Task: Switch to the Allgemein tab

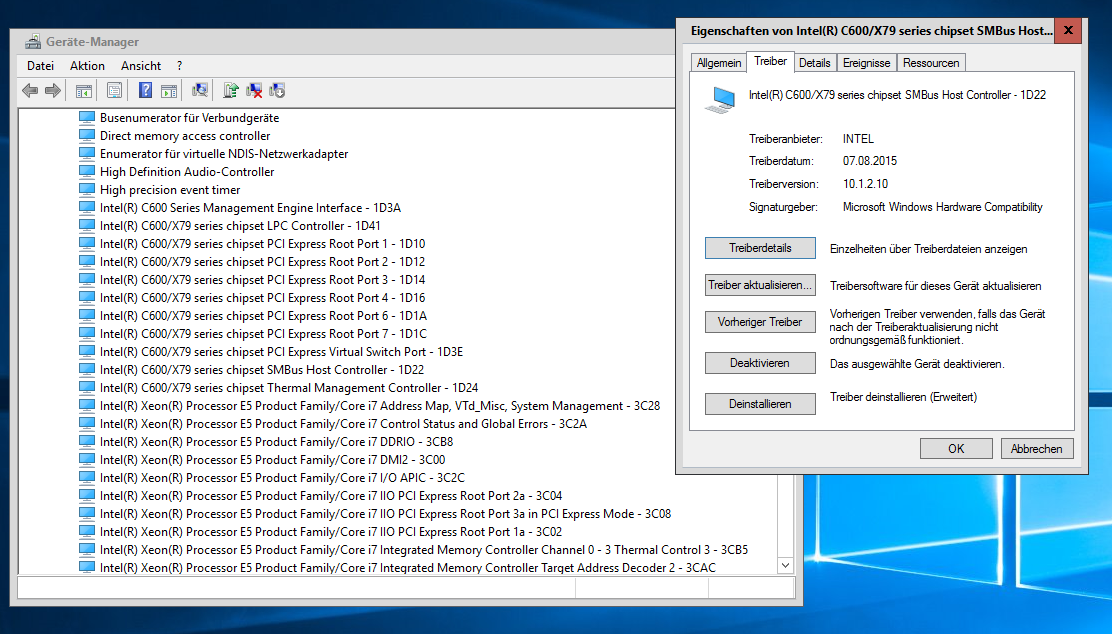Action: click(719, 62)
